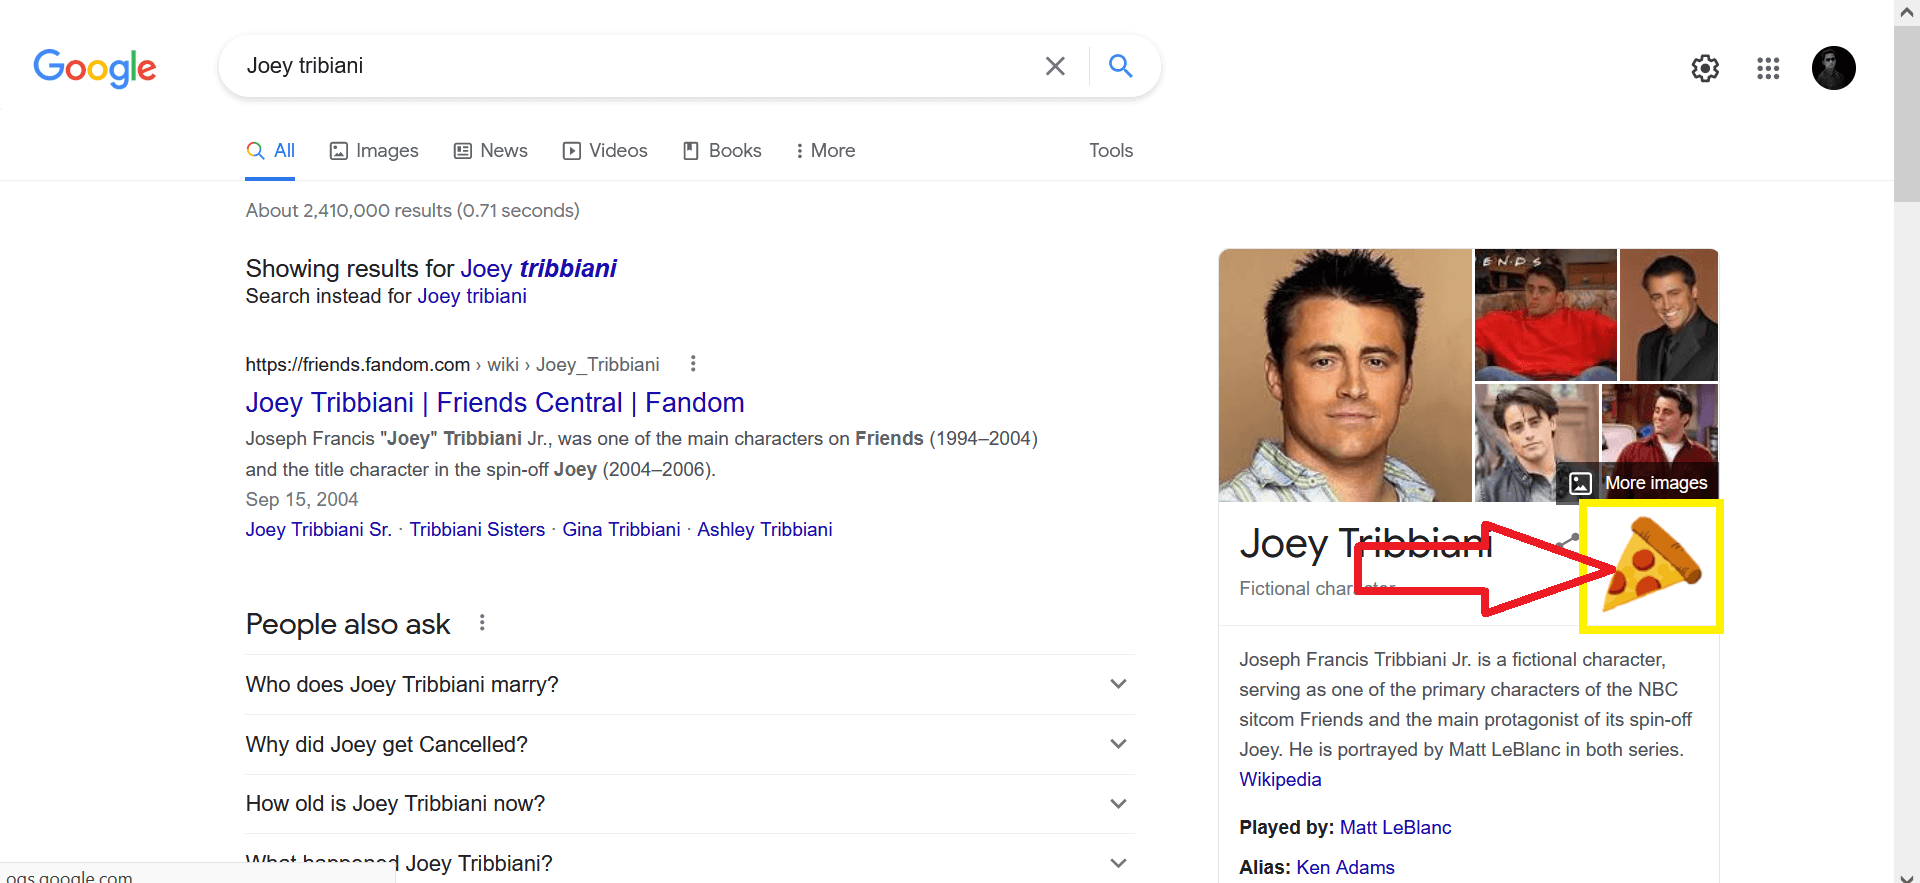
Task: Select the All tab
Action: (x=271, y=151)
